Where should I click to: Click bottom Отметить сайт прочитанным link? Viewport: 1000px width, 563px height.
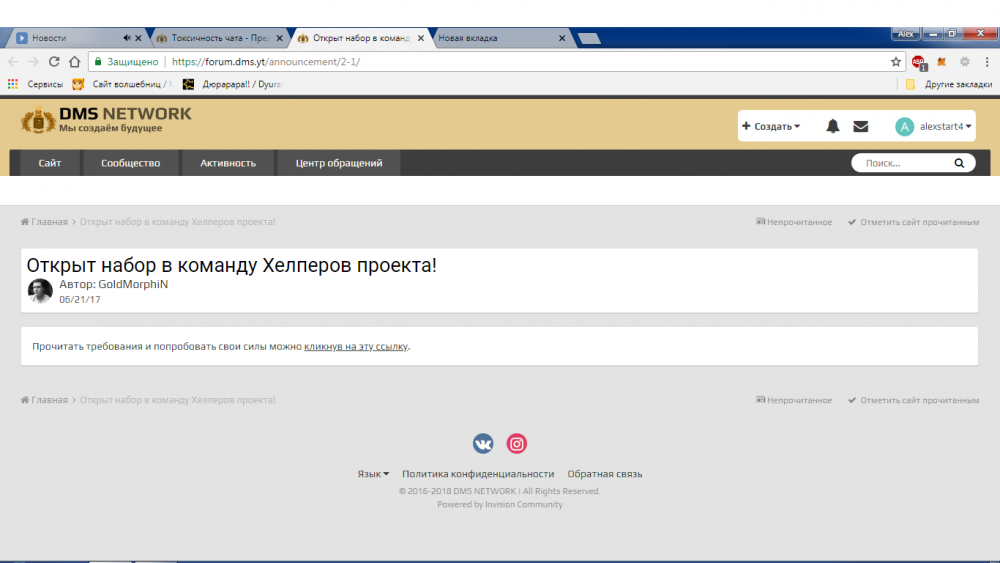click(913, 400)
